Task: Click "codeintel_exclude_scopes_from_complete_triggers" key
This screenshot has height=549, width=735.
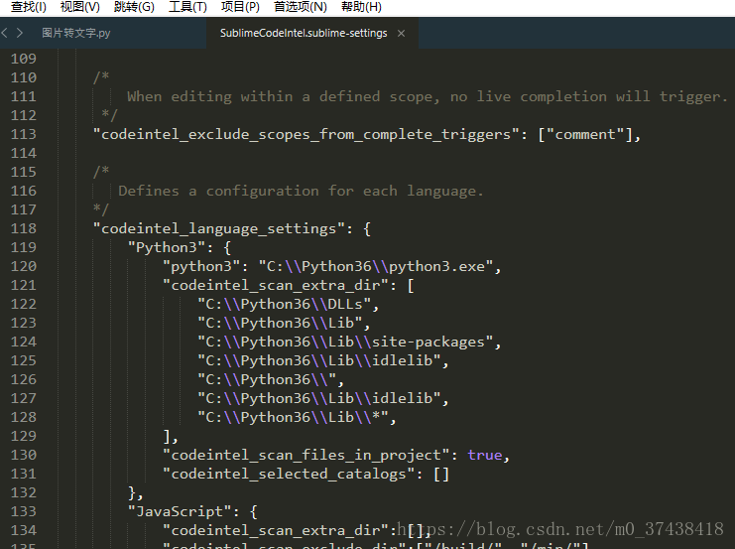Action: tap(307, 135)
